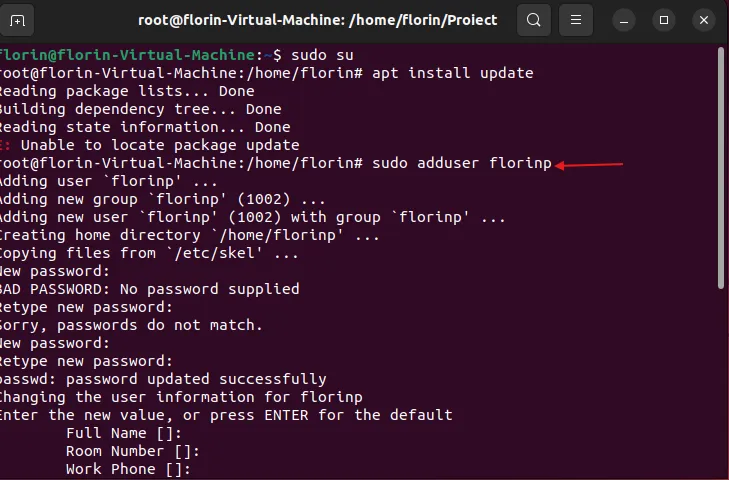Click the window title text in header bar

(x=317, y=20)
